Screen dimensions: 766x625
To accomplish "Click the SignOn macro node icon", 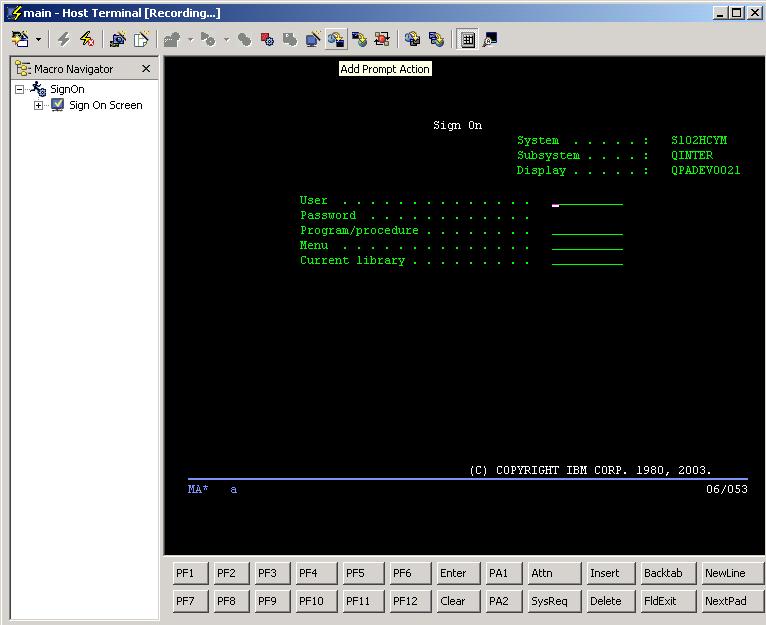I will click(x=38, y=89).
